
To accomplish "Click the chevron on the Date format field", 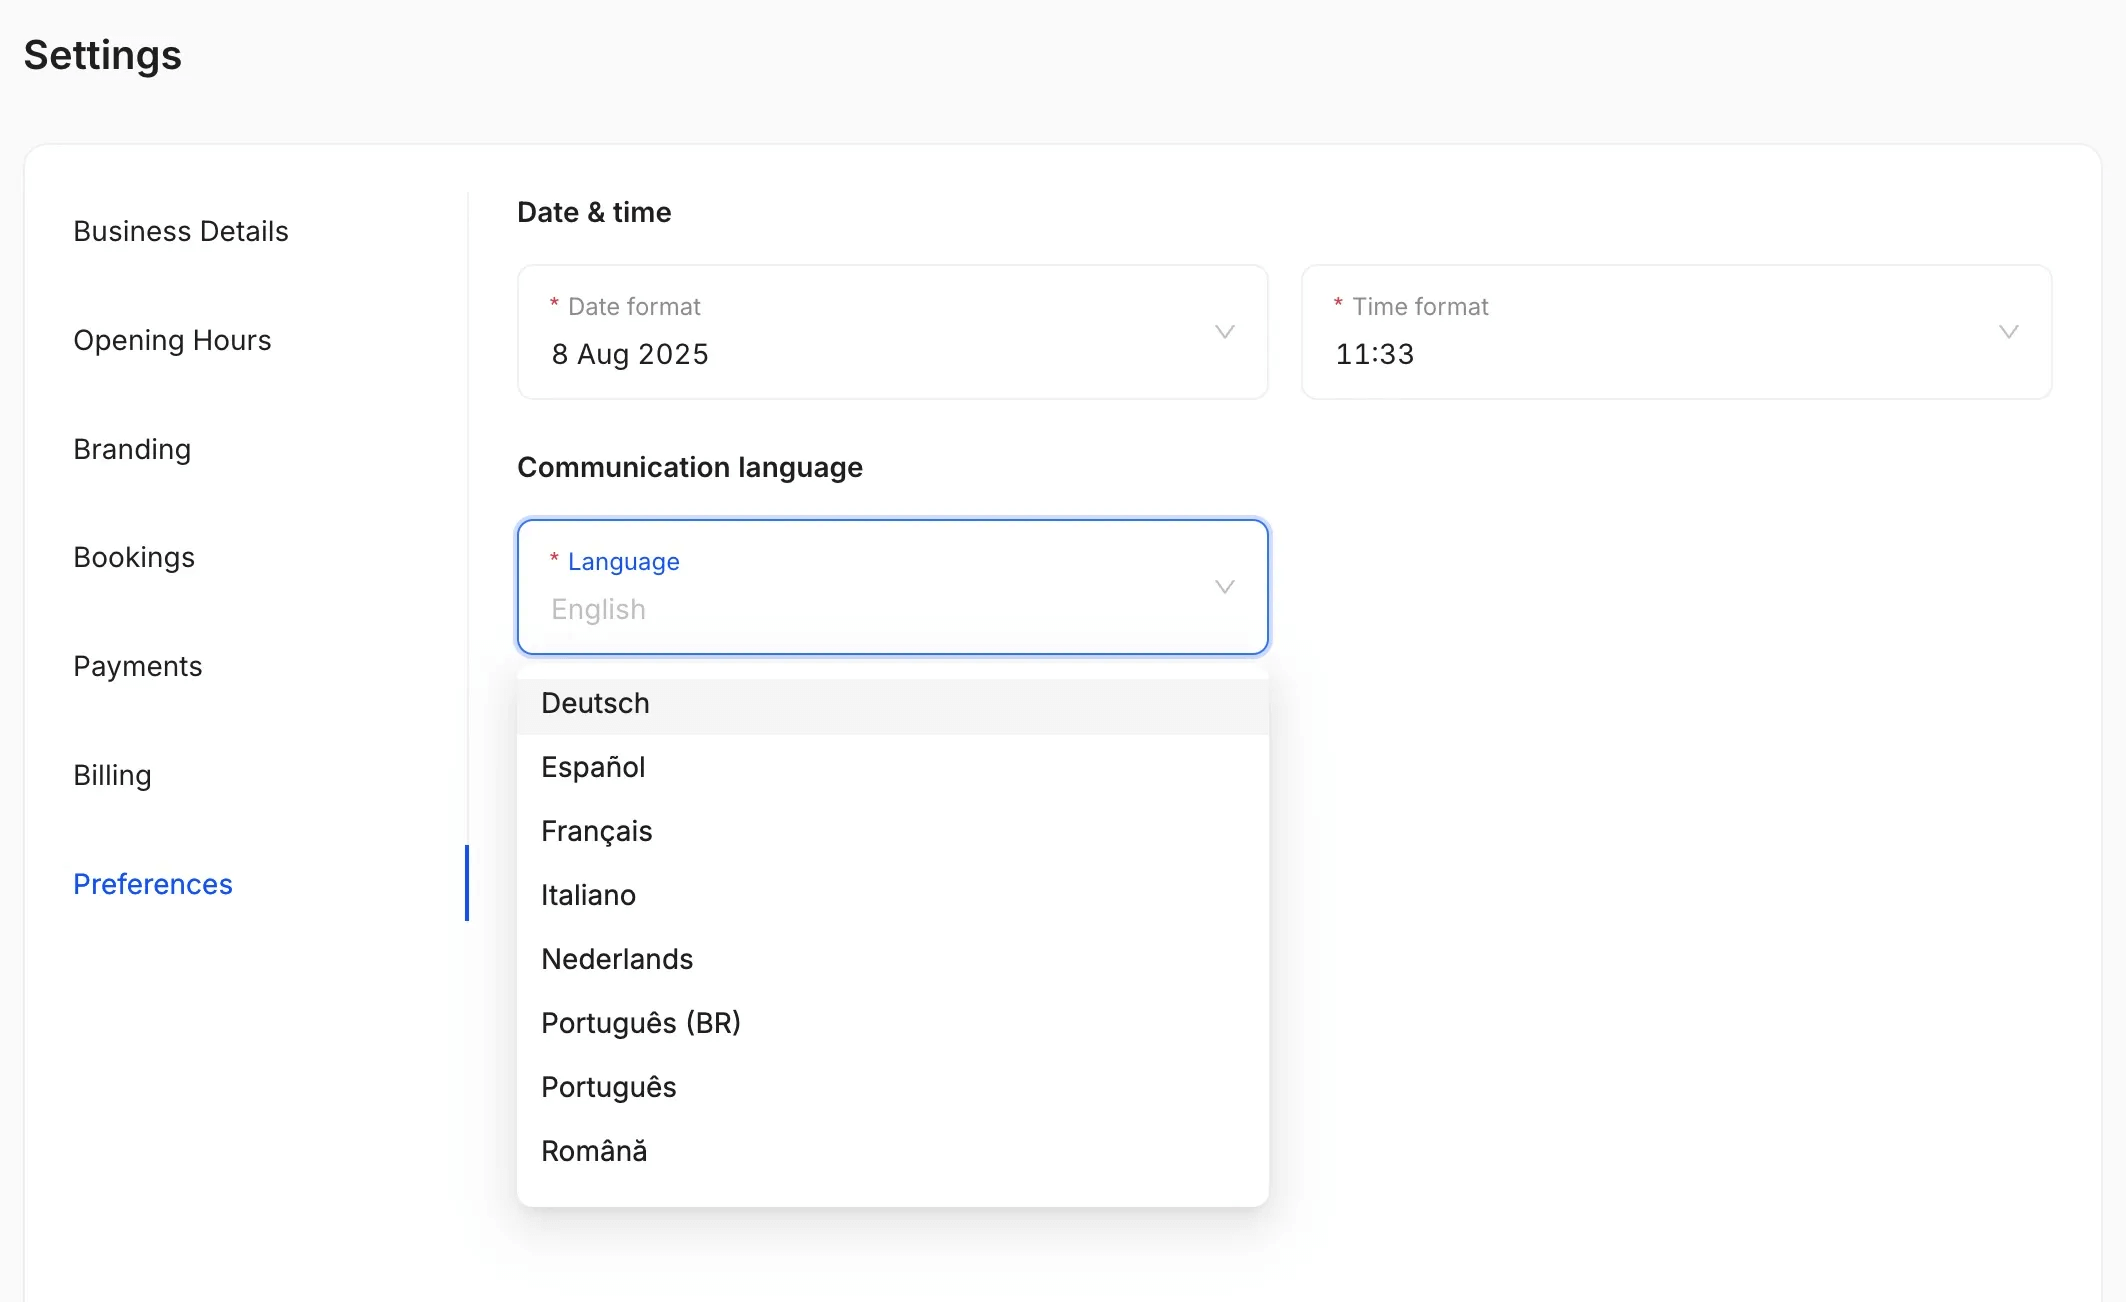I will coord(1224,332).
